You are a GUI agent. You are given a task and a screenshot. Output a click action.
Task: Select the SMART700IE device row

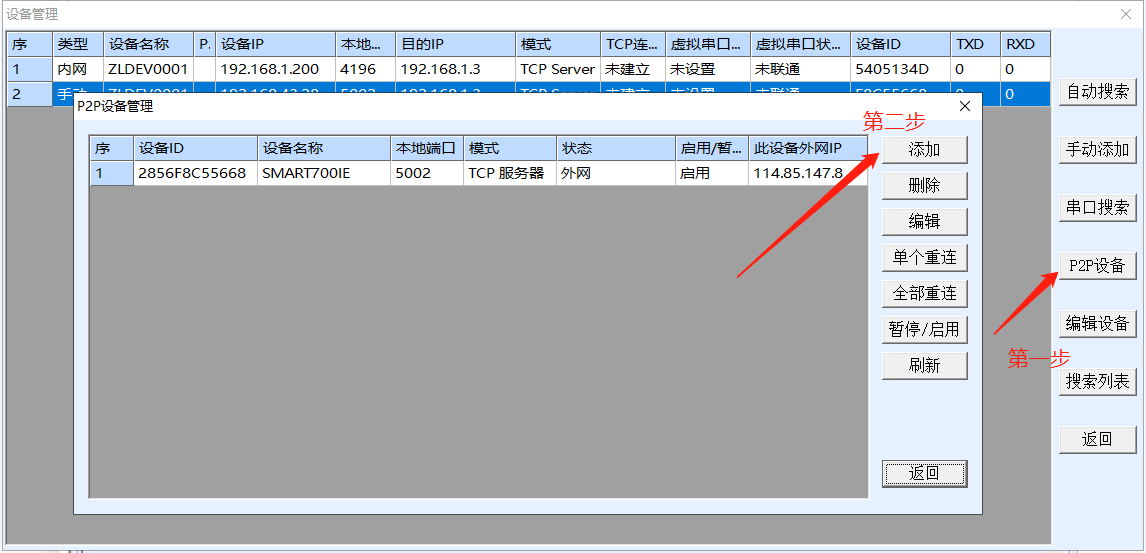(x=322, y=173)
